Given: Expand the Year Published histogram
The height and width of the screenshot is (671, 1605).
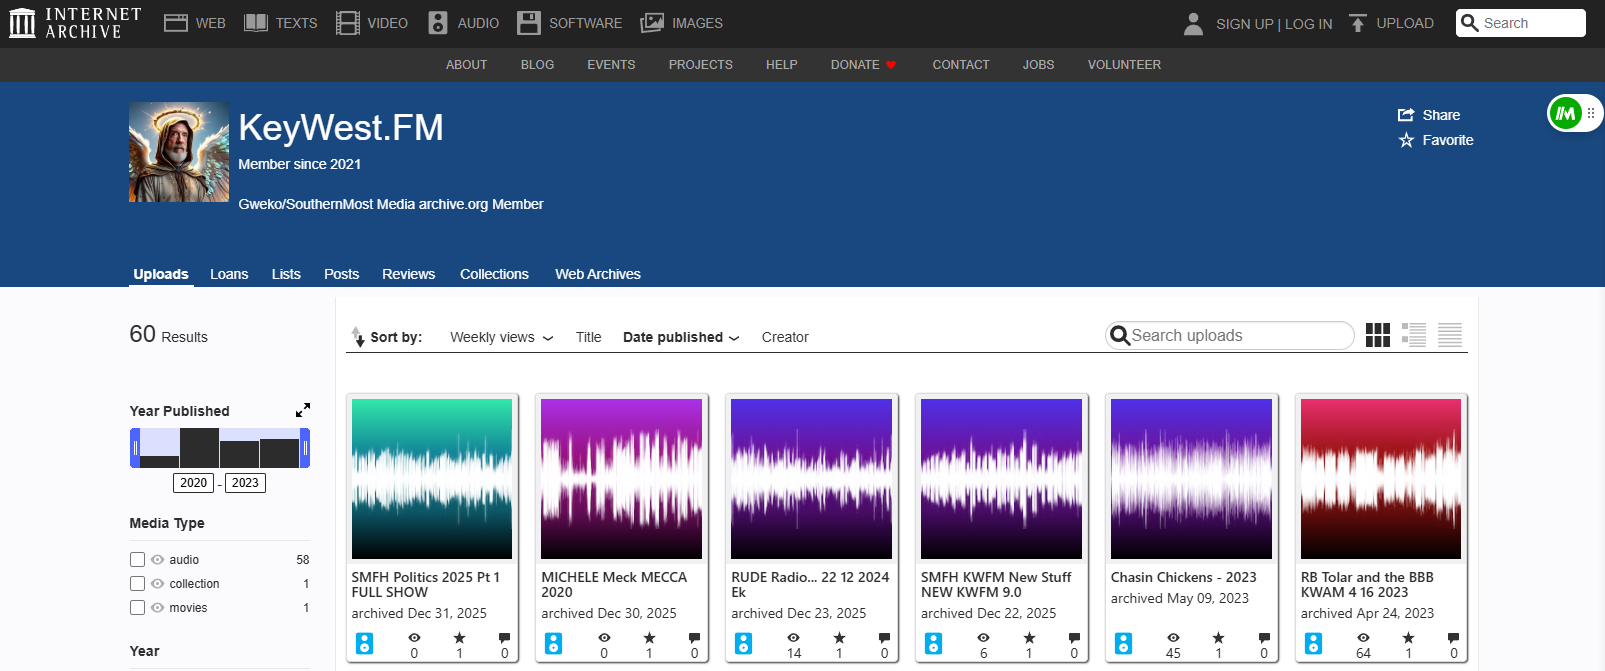Looking at the screenshot, I should pos(302,410).
